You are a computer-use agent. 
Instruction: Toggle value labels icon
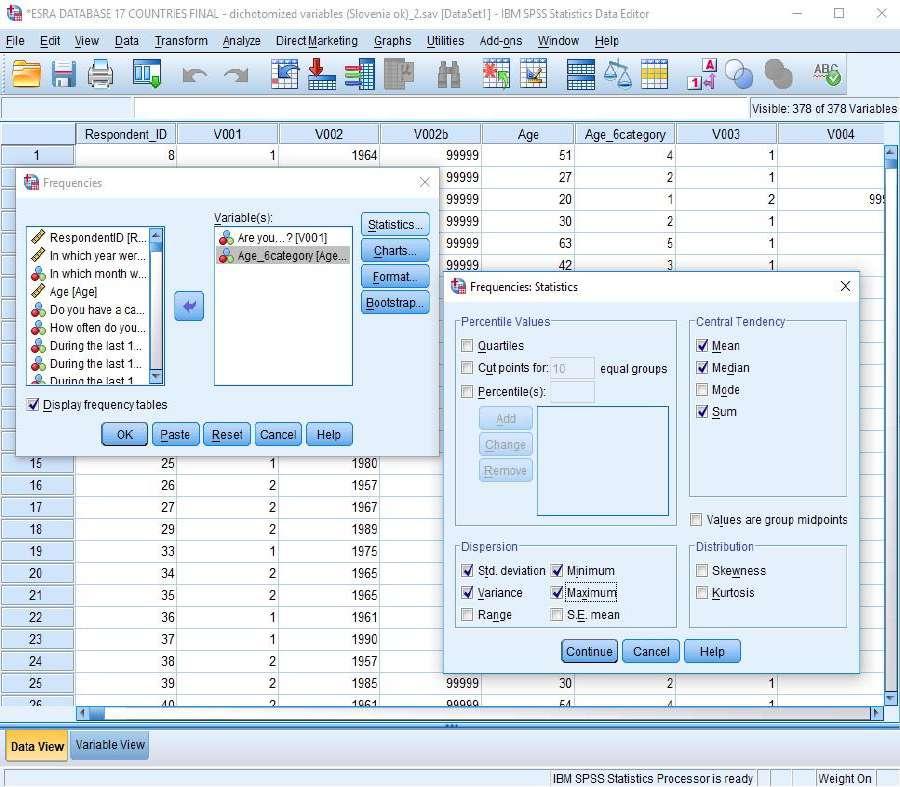coord(702,74)
